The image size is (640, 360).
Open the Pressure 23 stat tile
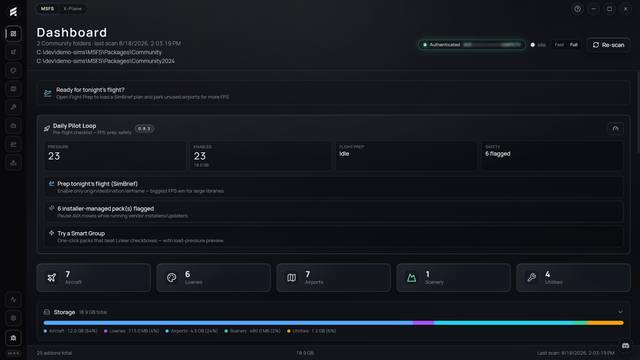(x=115, y=156)
